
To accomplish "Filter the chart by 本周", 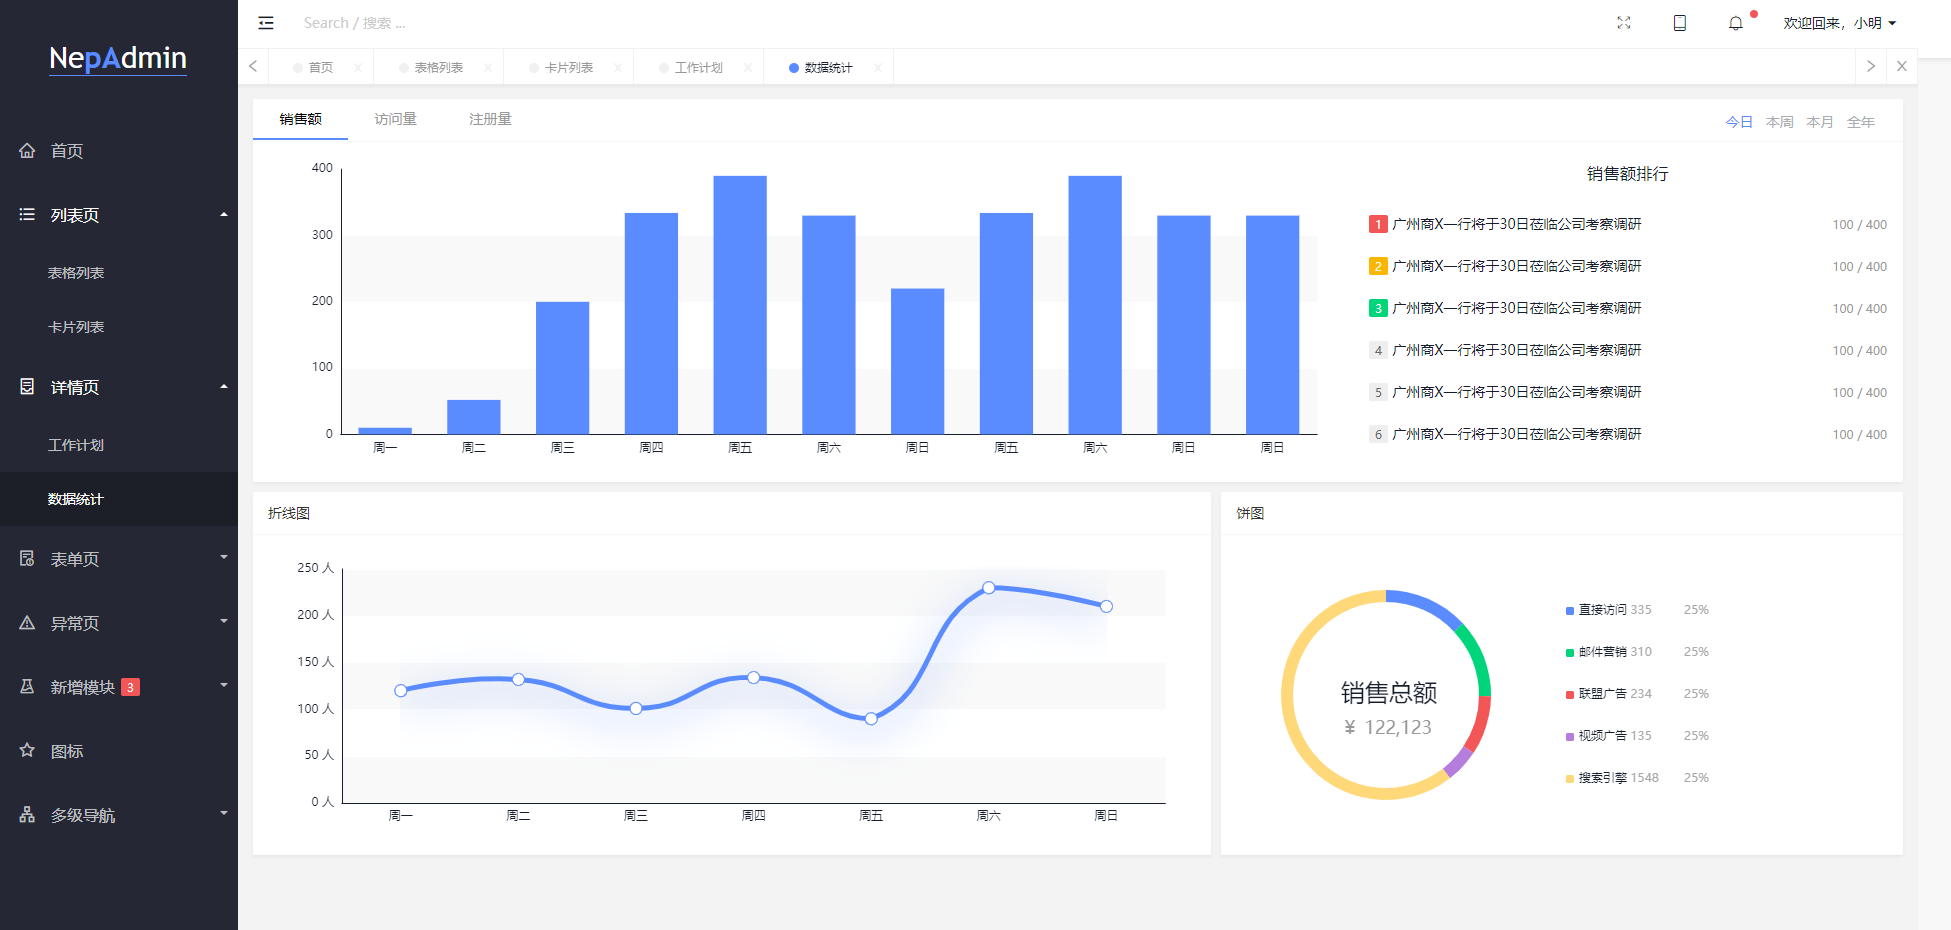I will (1780, 122).
